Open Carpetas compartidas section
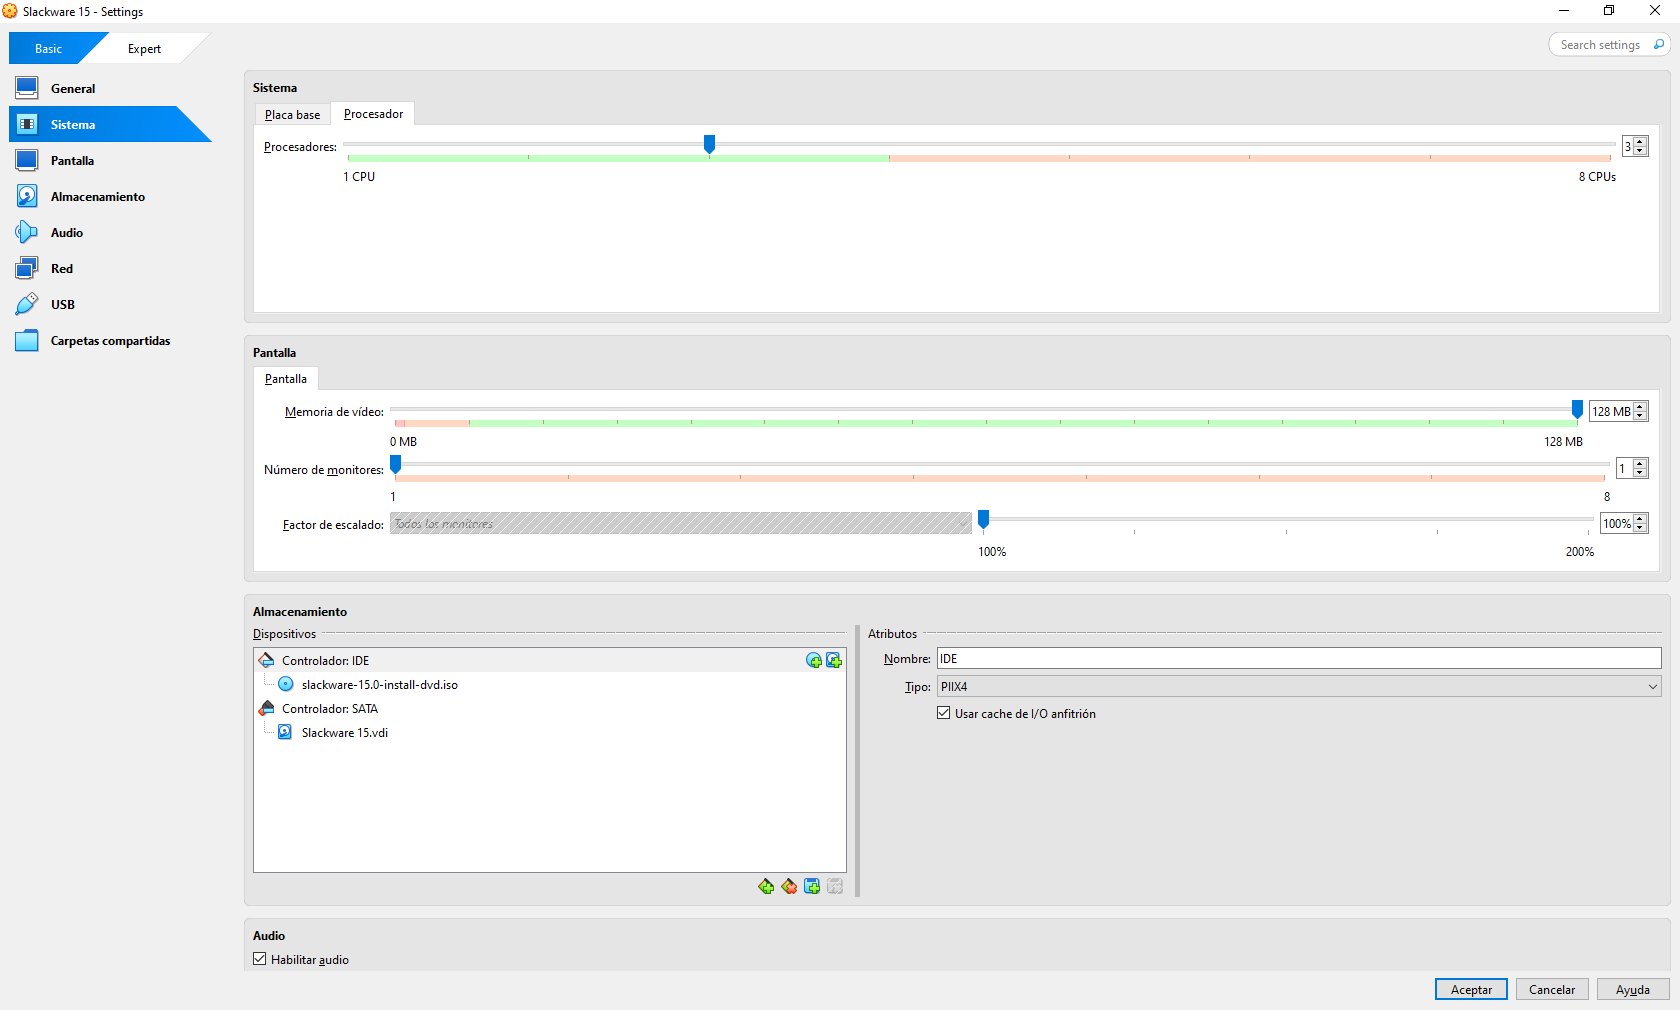1680x1010 pixels. 110,340
